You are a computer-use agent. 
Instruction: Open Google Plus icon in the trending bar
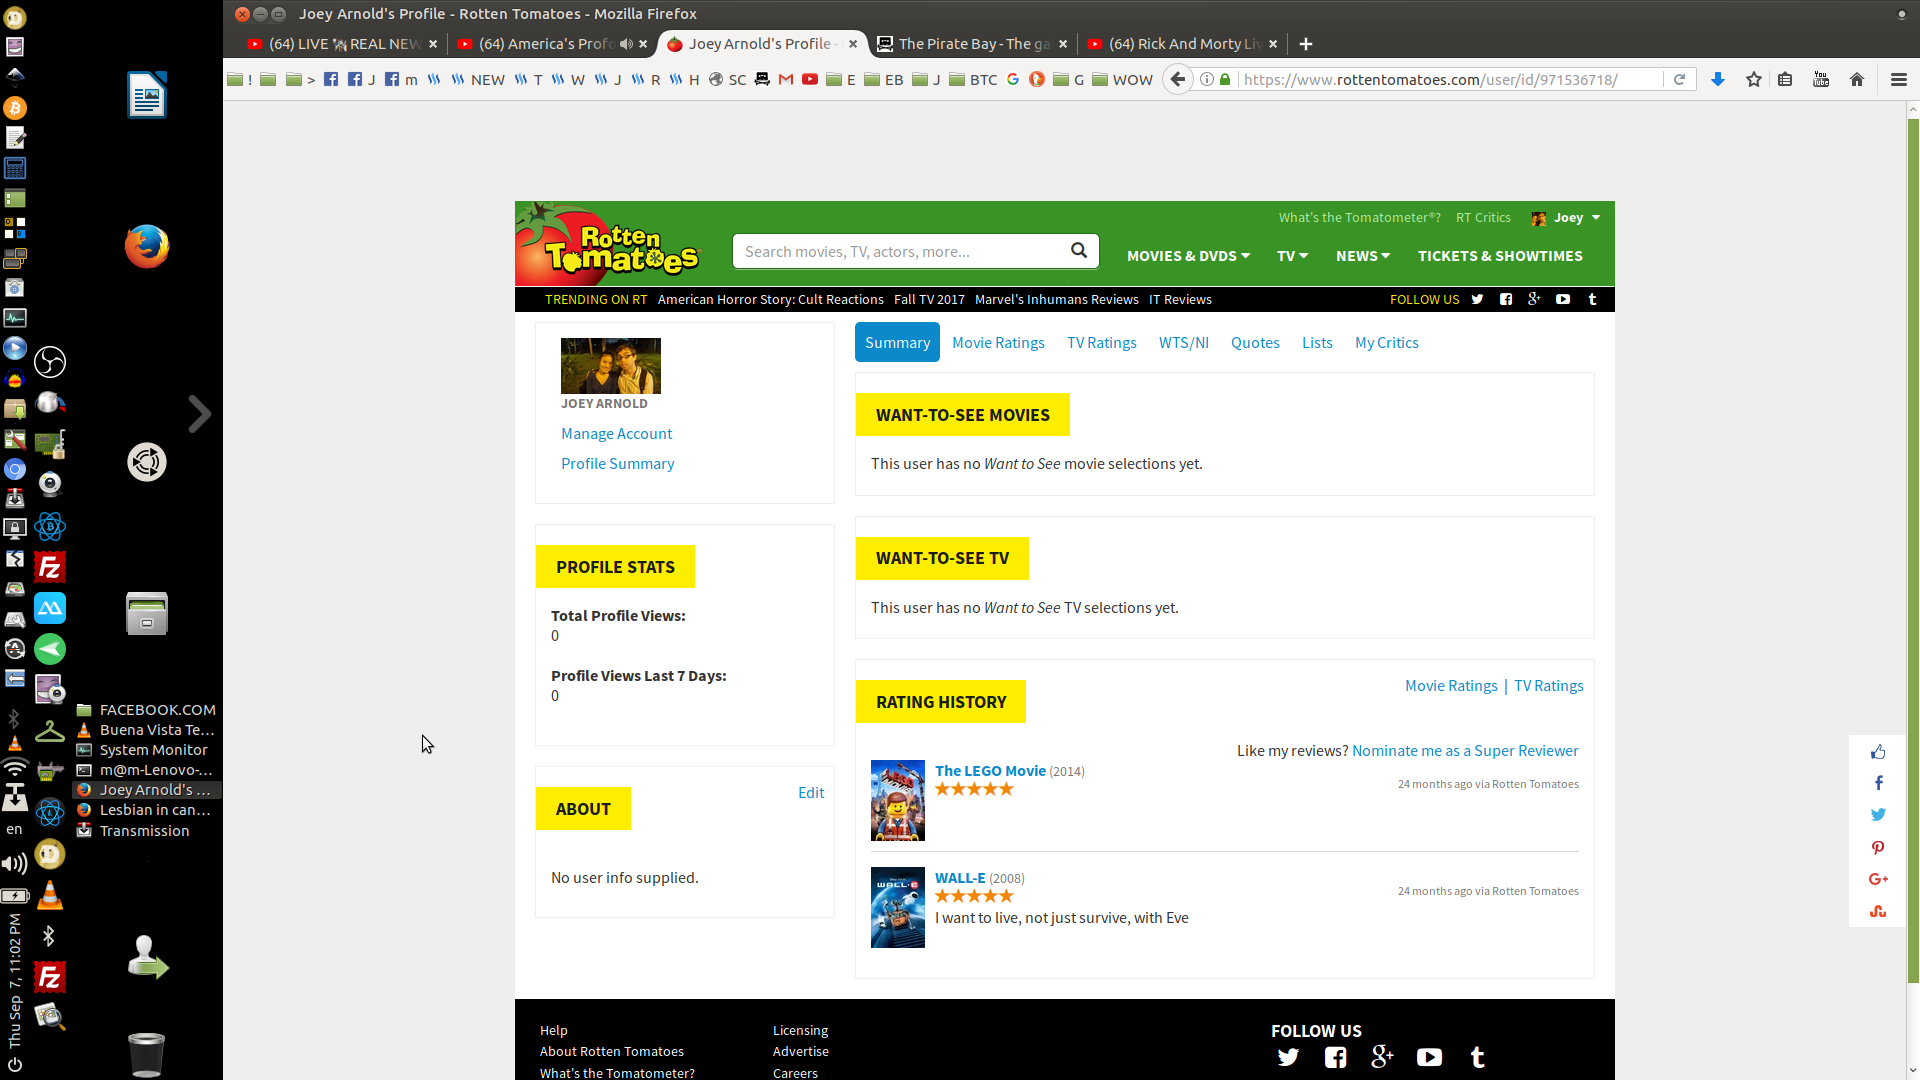point(1534,300)
